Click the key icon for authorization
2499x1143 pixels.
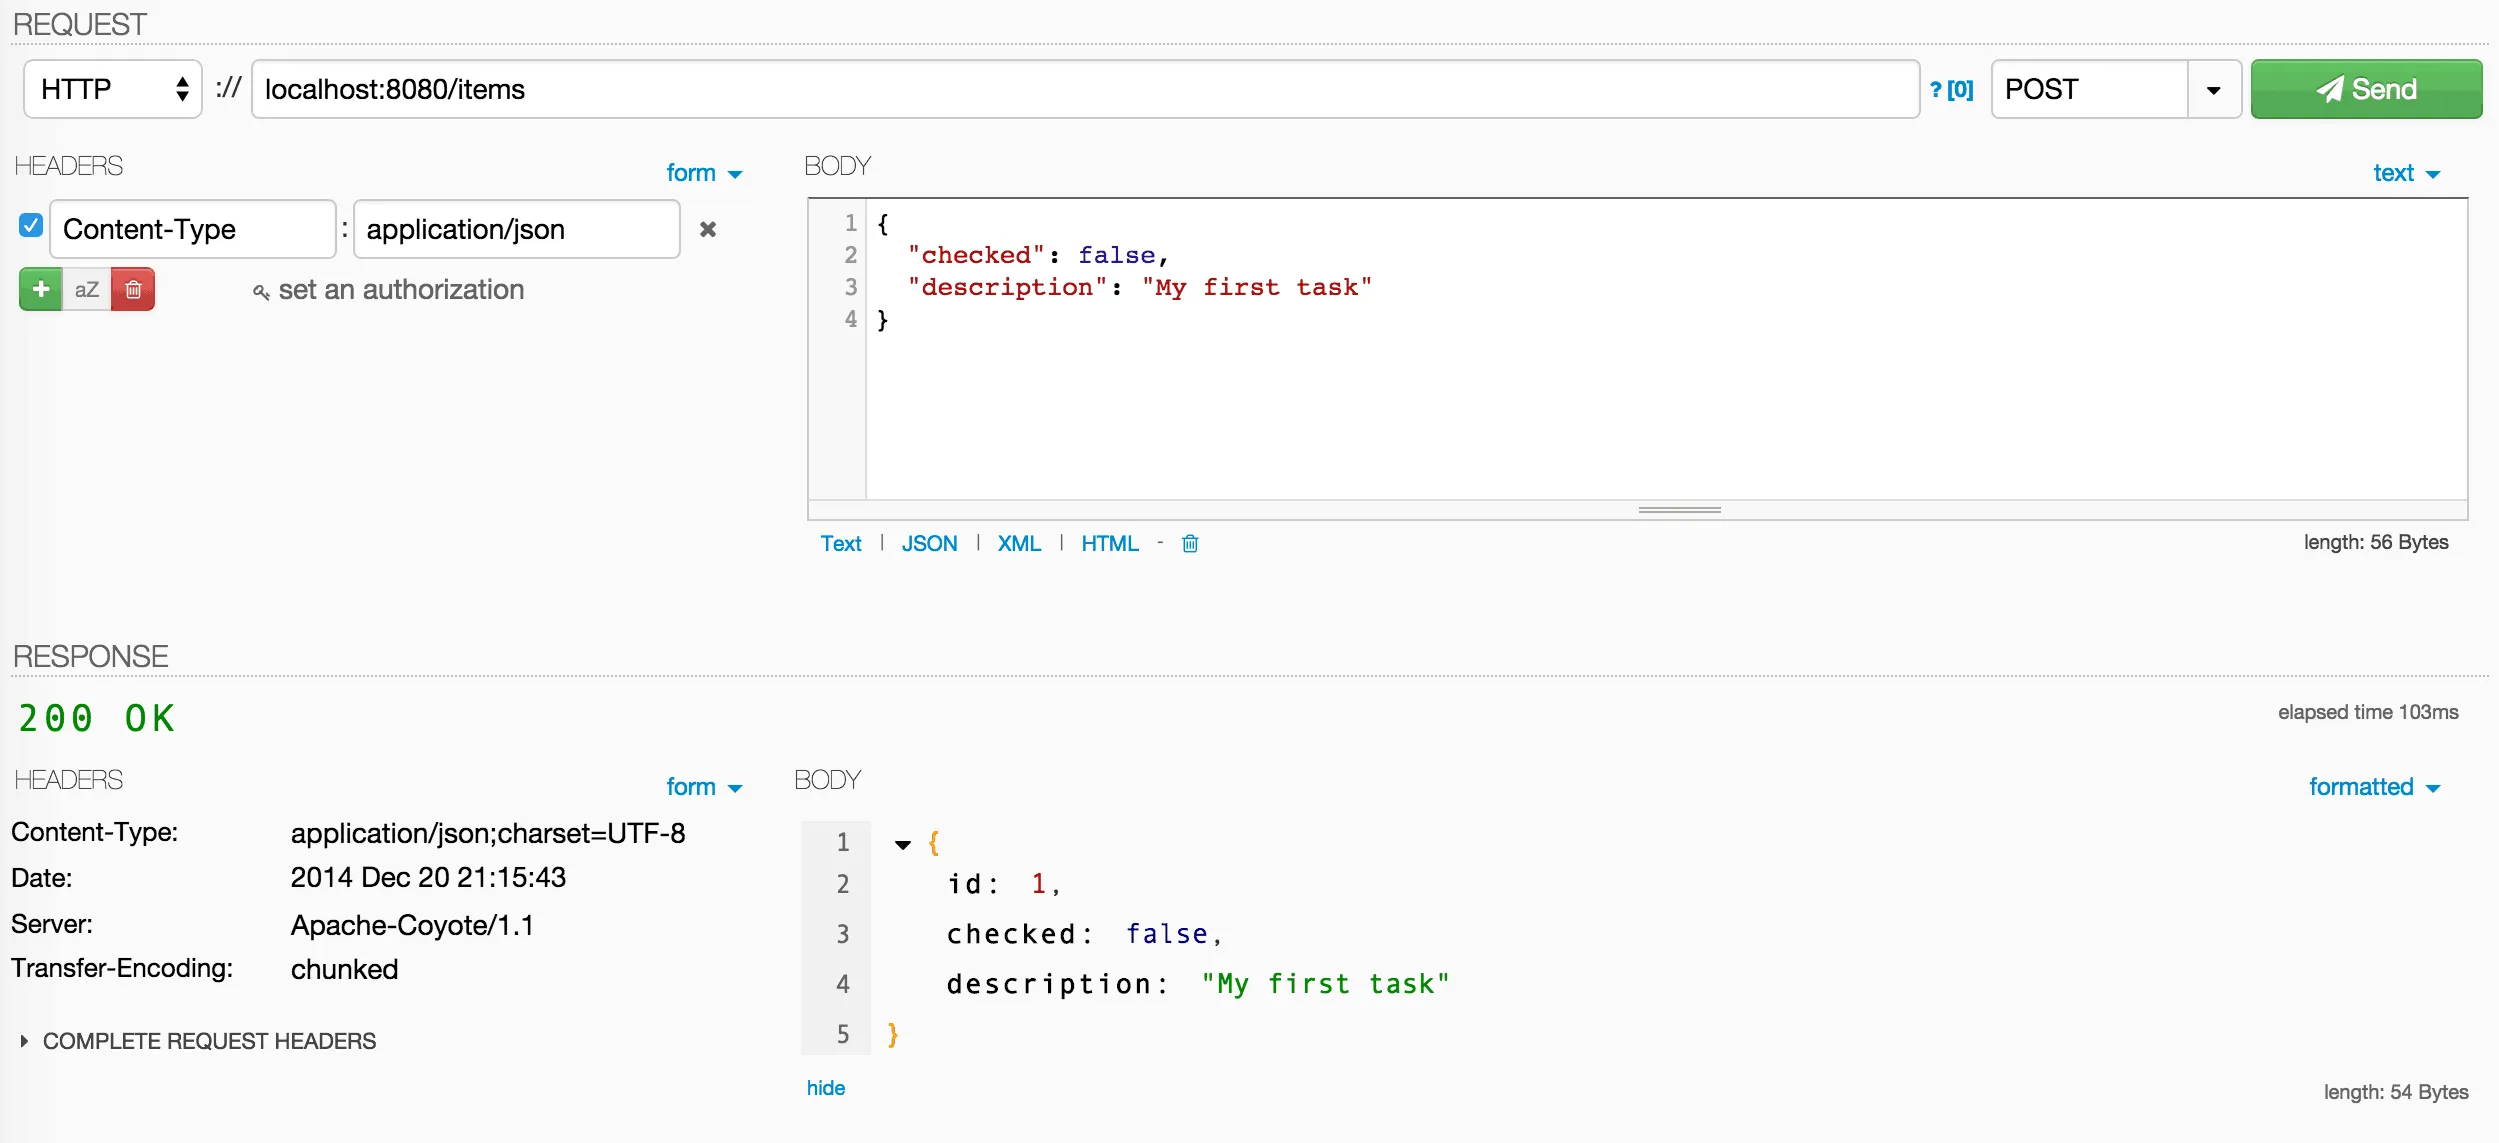(261, 292)
